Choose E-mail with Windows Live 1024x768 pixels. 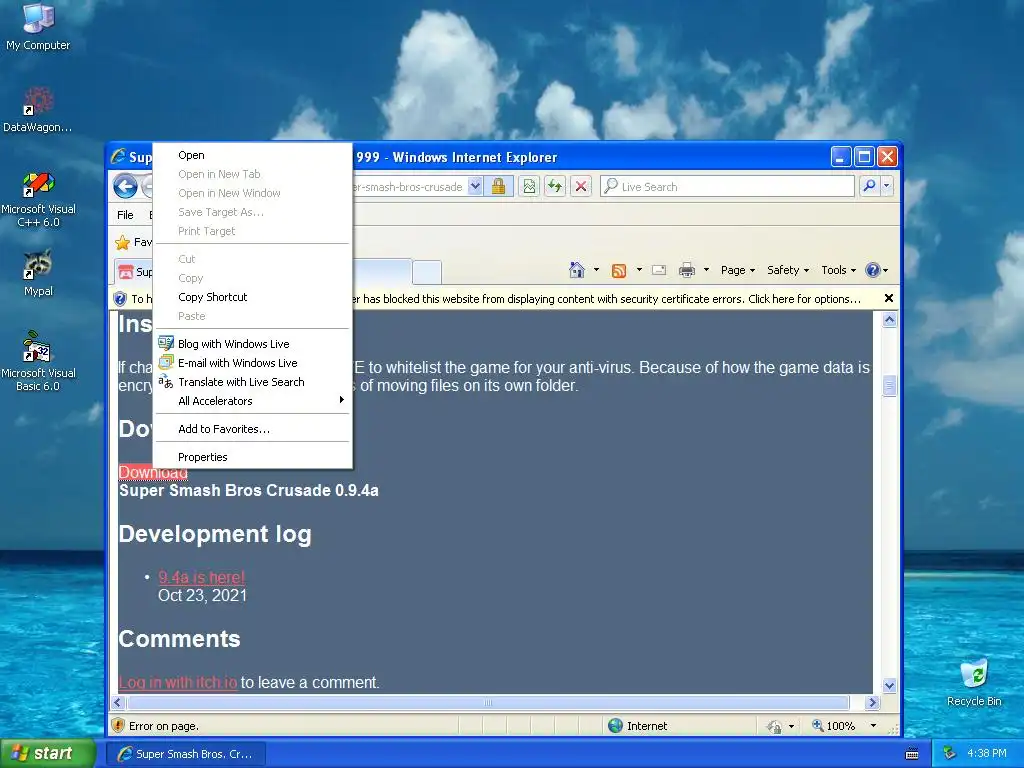click(x=253, y=363)
